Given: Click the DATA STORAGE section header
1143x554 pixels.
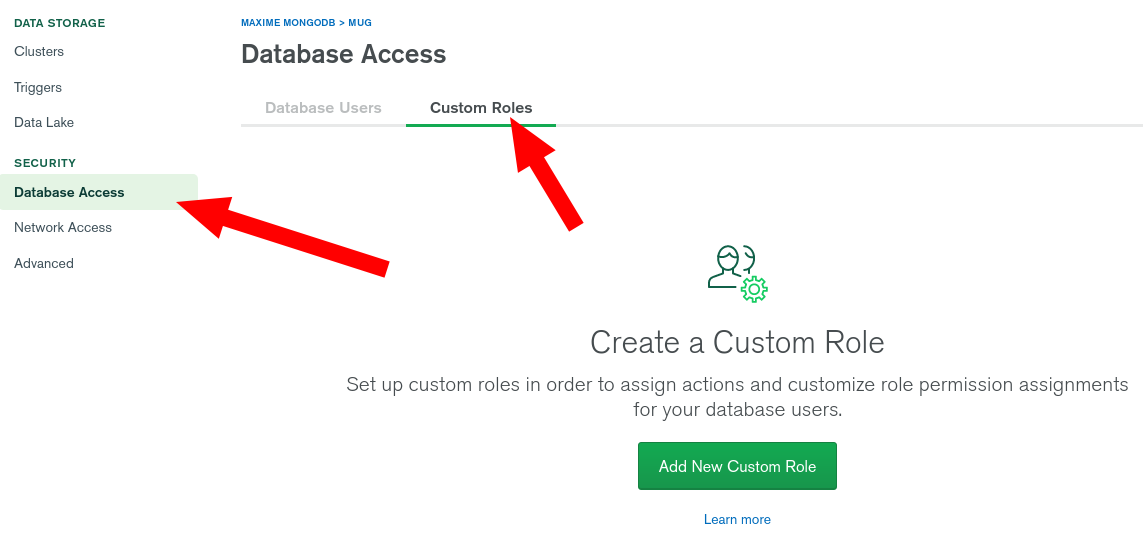Looking at the screenshot, I should [x=59, y=23].
